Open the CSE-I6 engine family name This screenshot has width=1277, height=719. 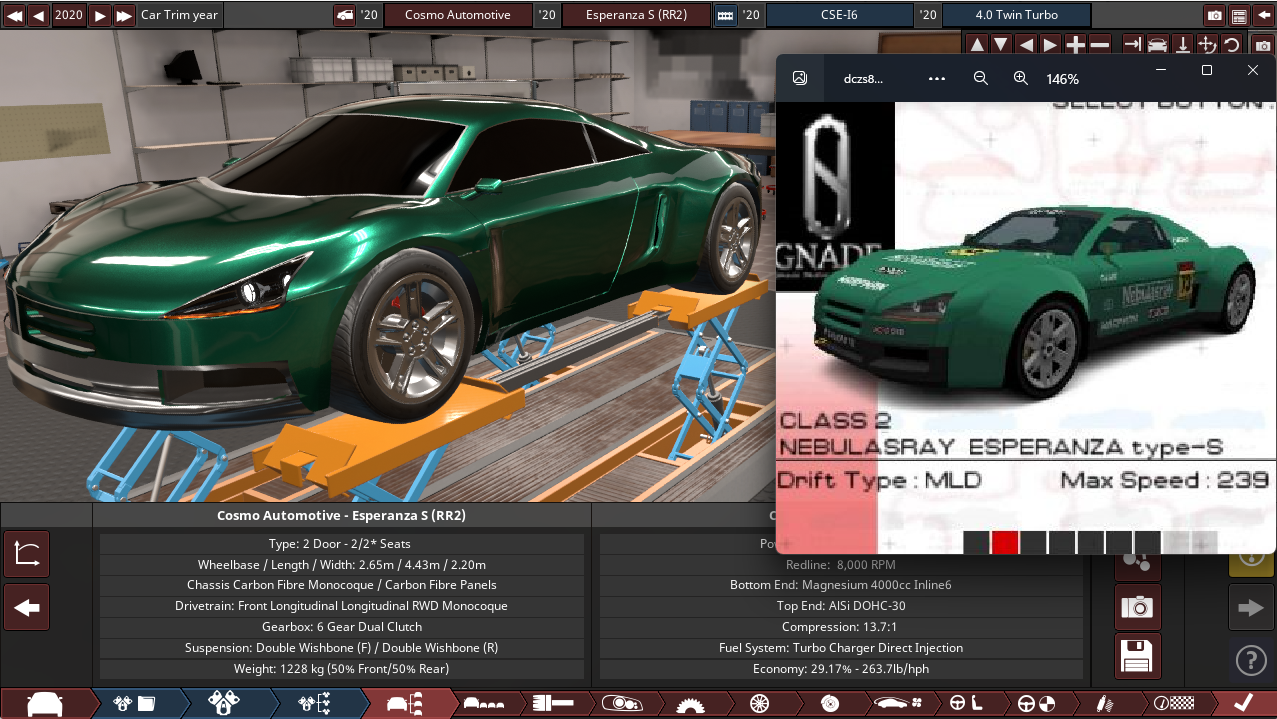(839, 15)
